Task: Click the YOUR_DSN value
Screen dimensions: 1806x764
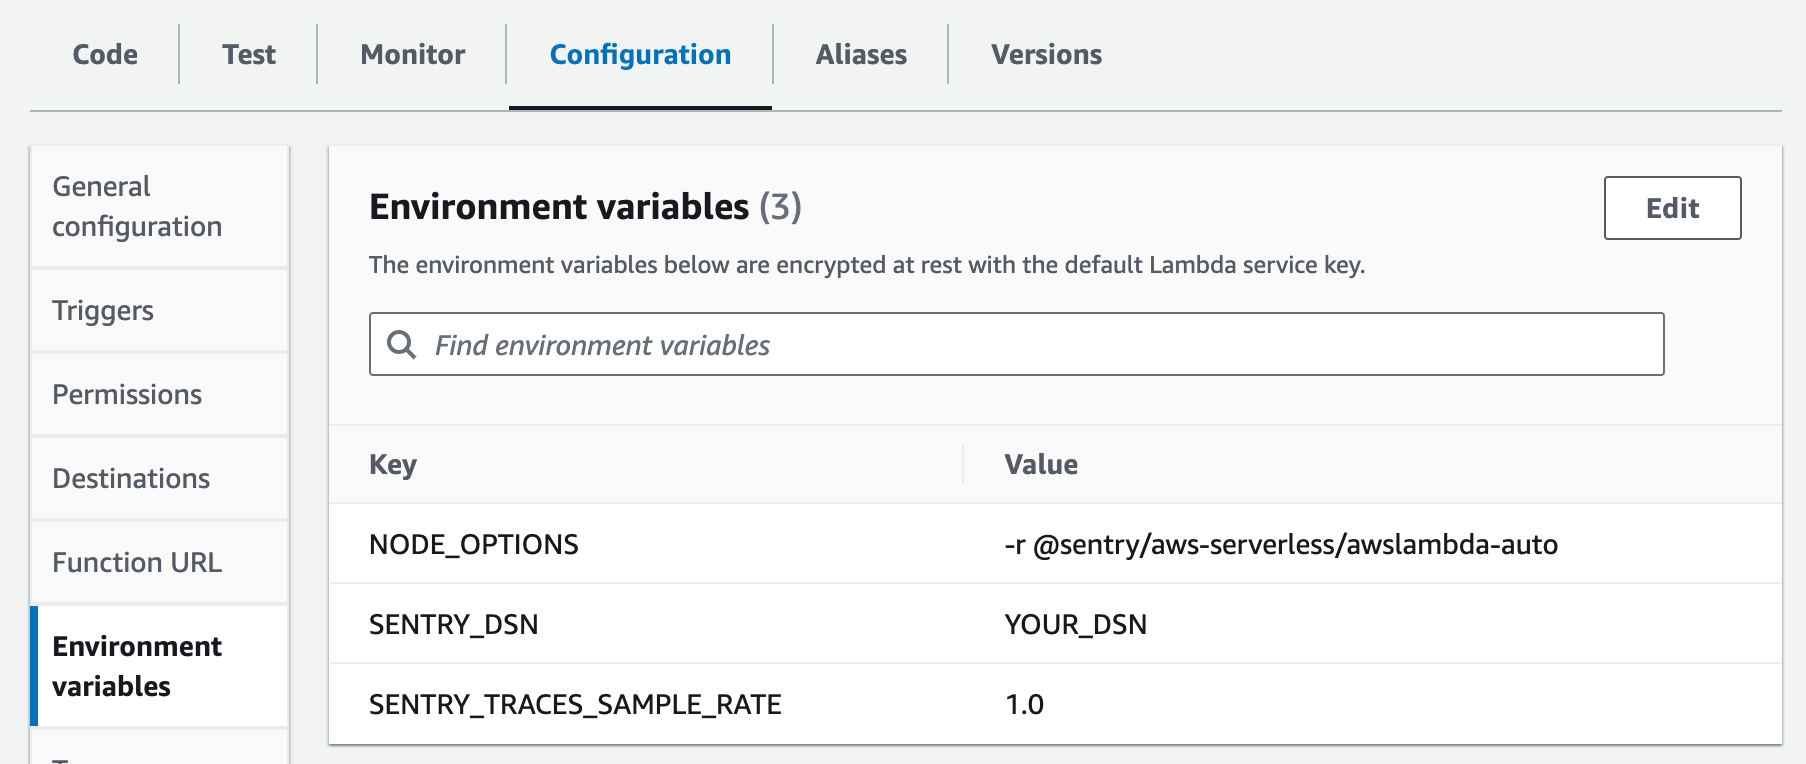Action: pyautogui.click(x=1075, y=625)
